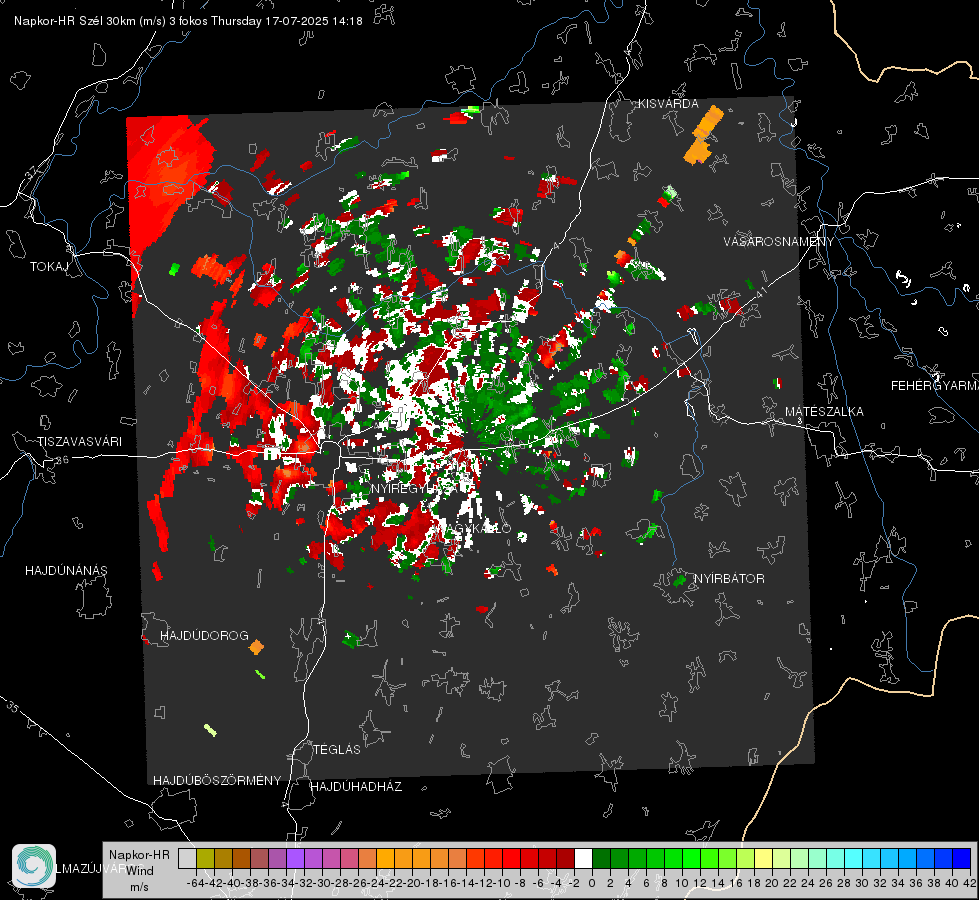Image resolution: width=979 pixels, height=900 pixels.
Task: Pick the olive swatch right of -64
Action: click(x=205, y=858)
